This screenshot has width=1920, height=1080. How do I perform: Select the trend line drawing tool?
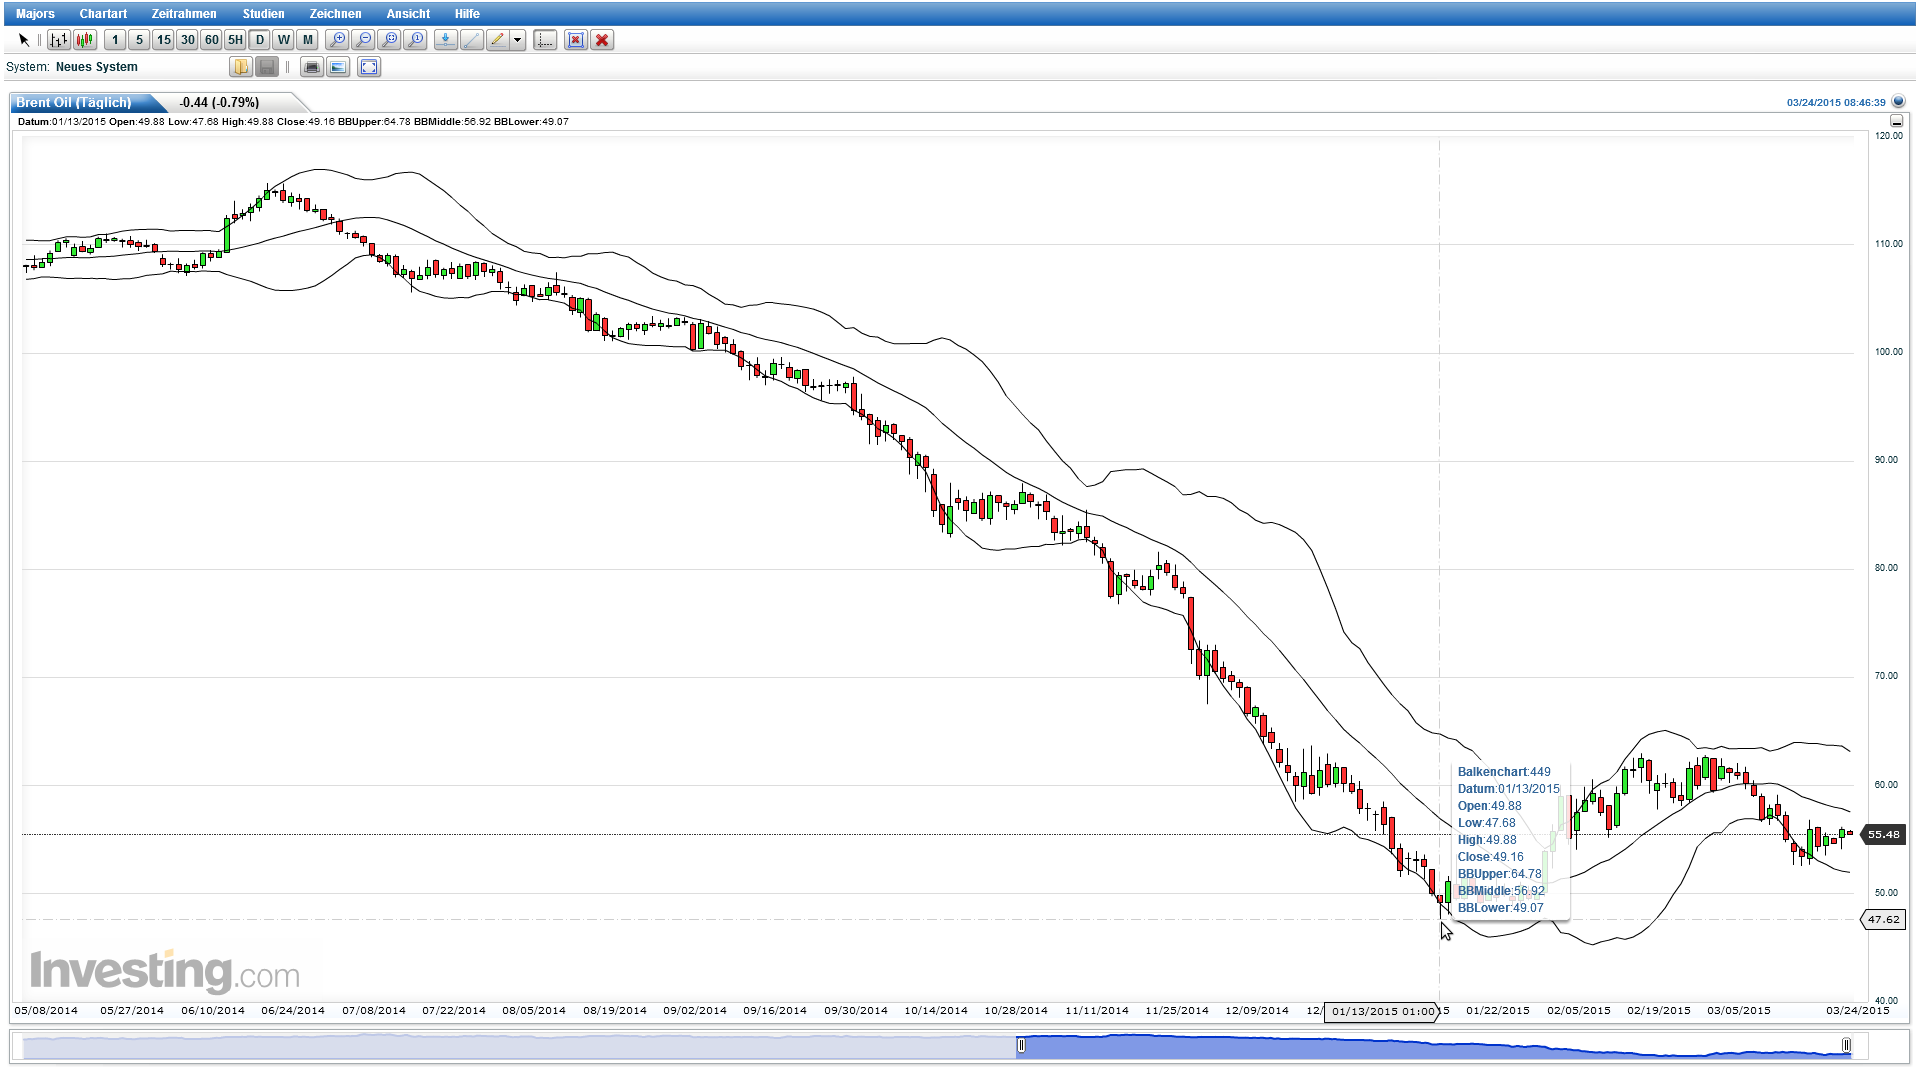pyautogui.click(x=471, y=40)
